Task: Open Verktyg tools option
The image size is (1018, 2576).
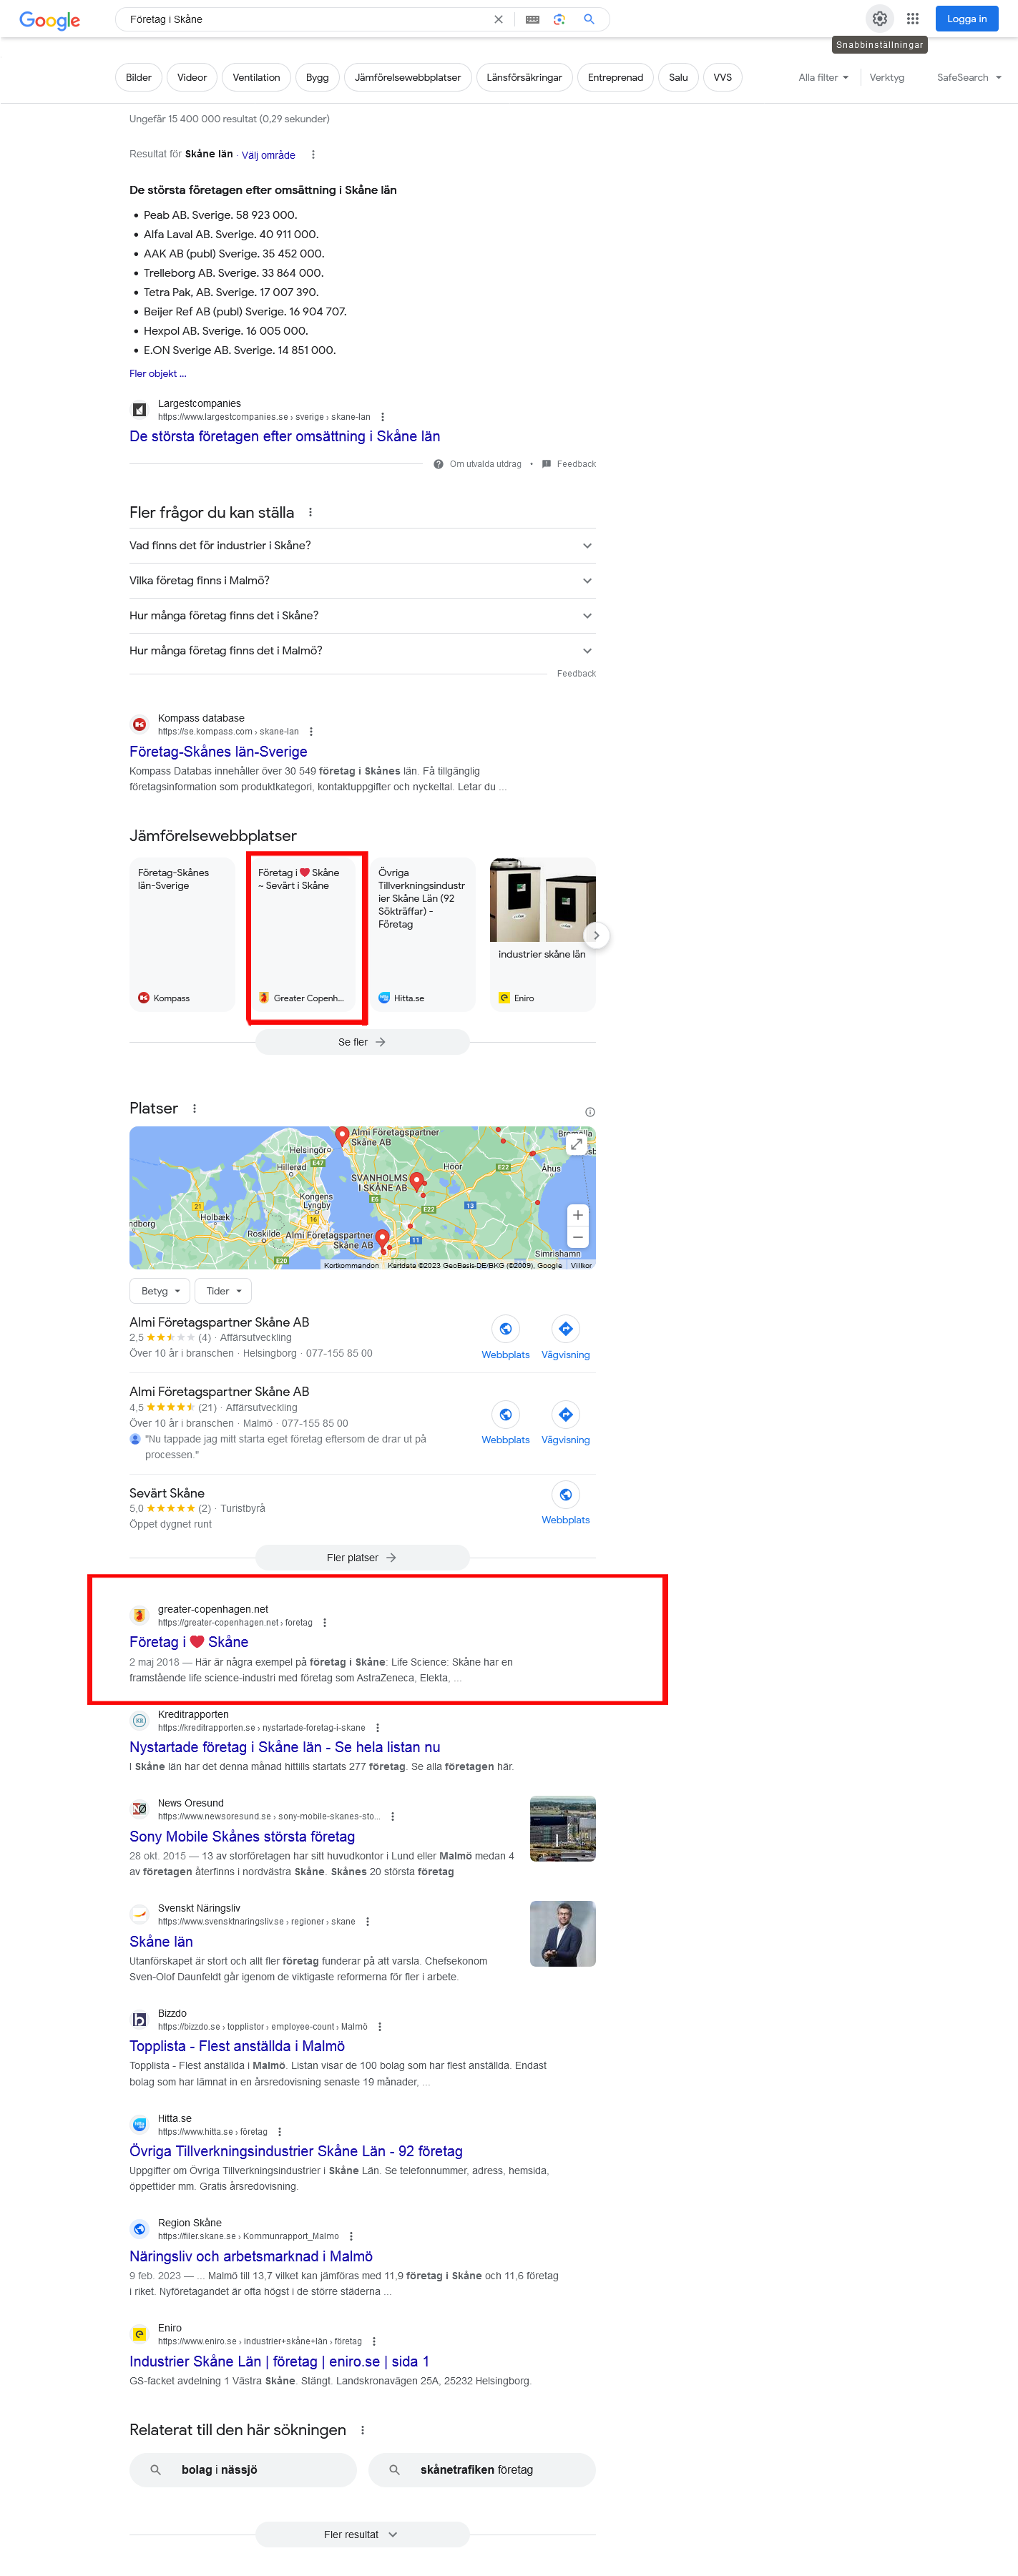Action: (886, 77)
